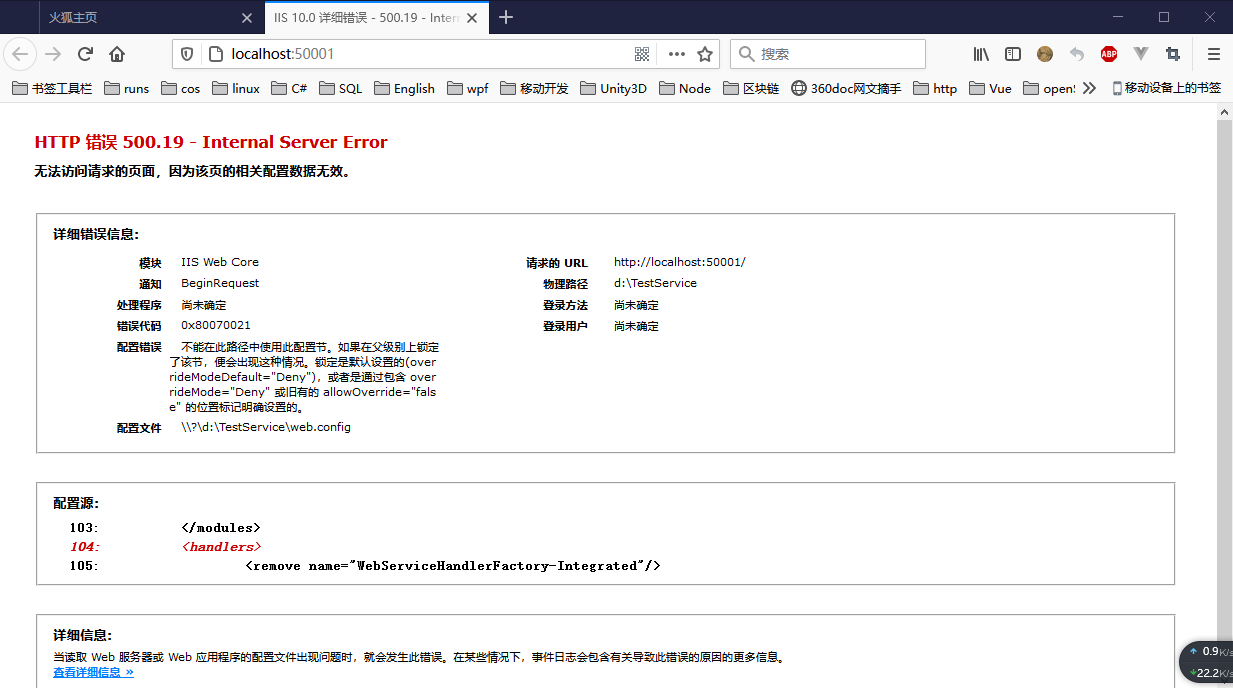Viewport: 1233px width, 688px height.
Task: Click the BeginRequest notification value
Action: (x=220, y=283)
